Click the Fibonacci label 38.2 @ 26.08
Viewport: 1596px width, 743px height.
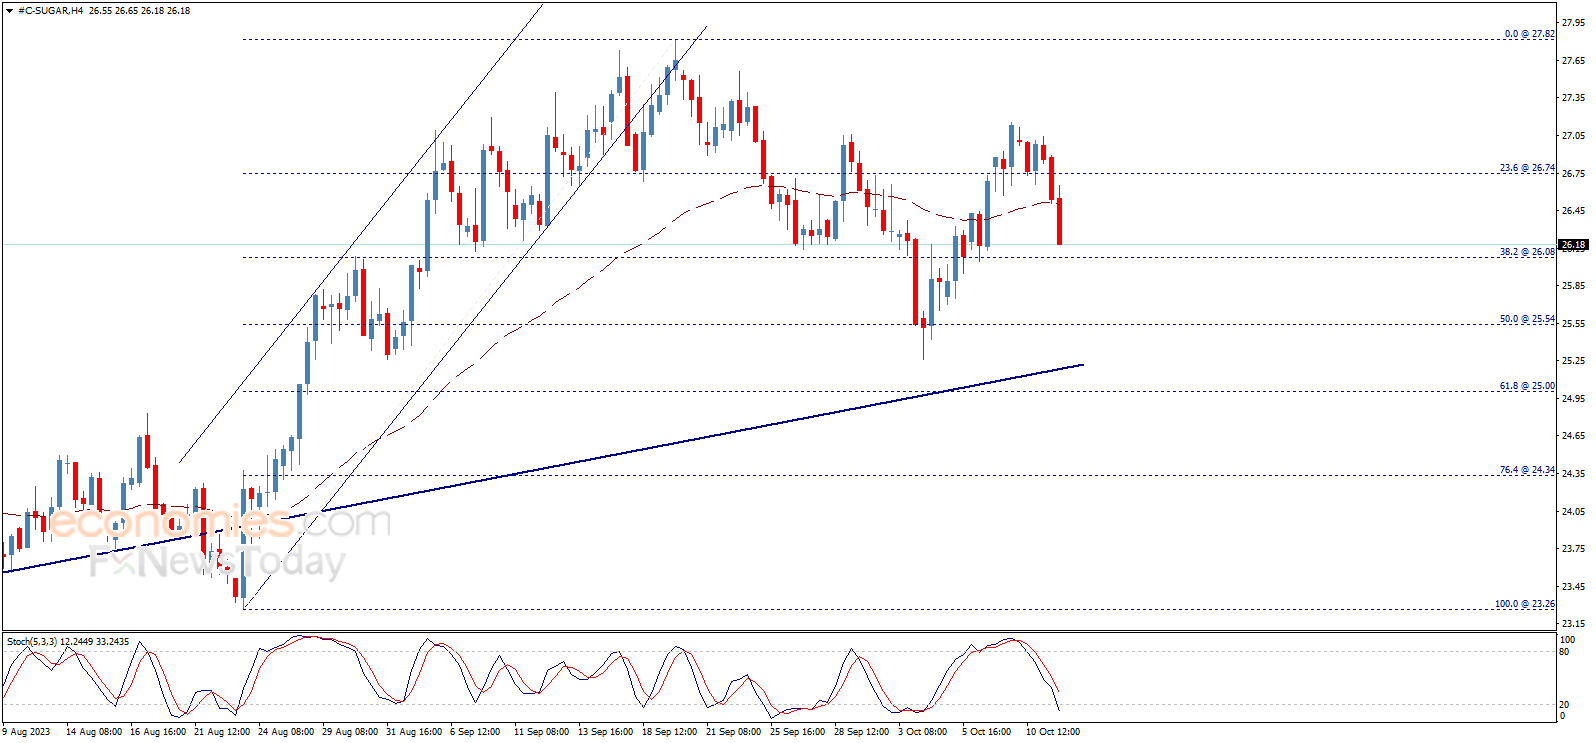pos(1527,252)
